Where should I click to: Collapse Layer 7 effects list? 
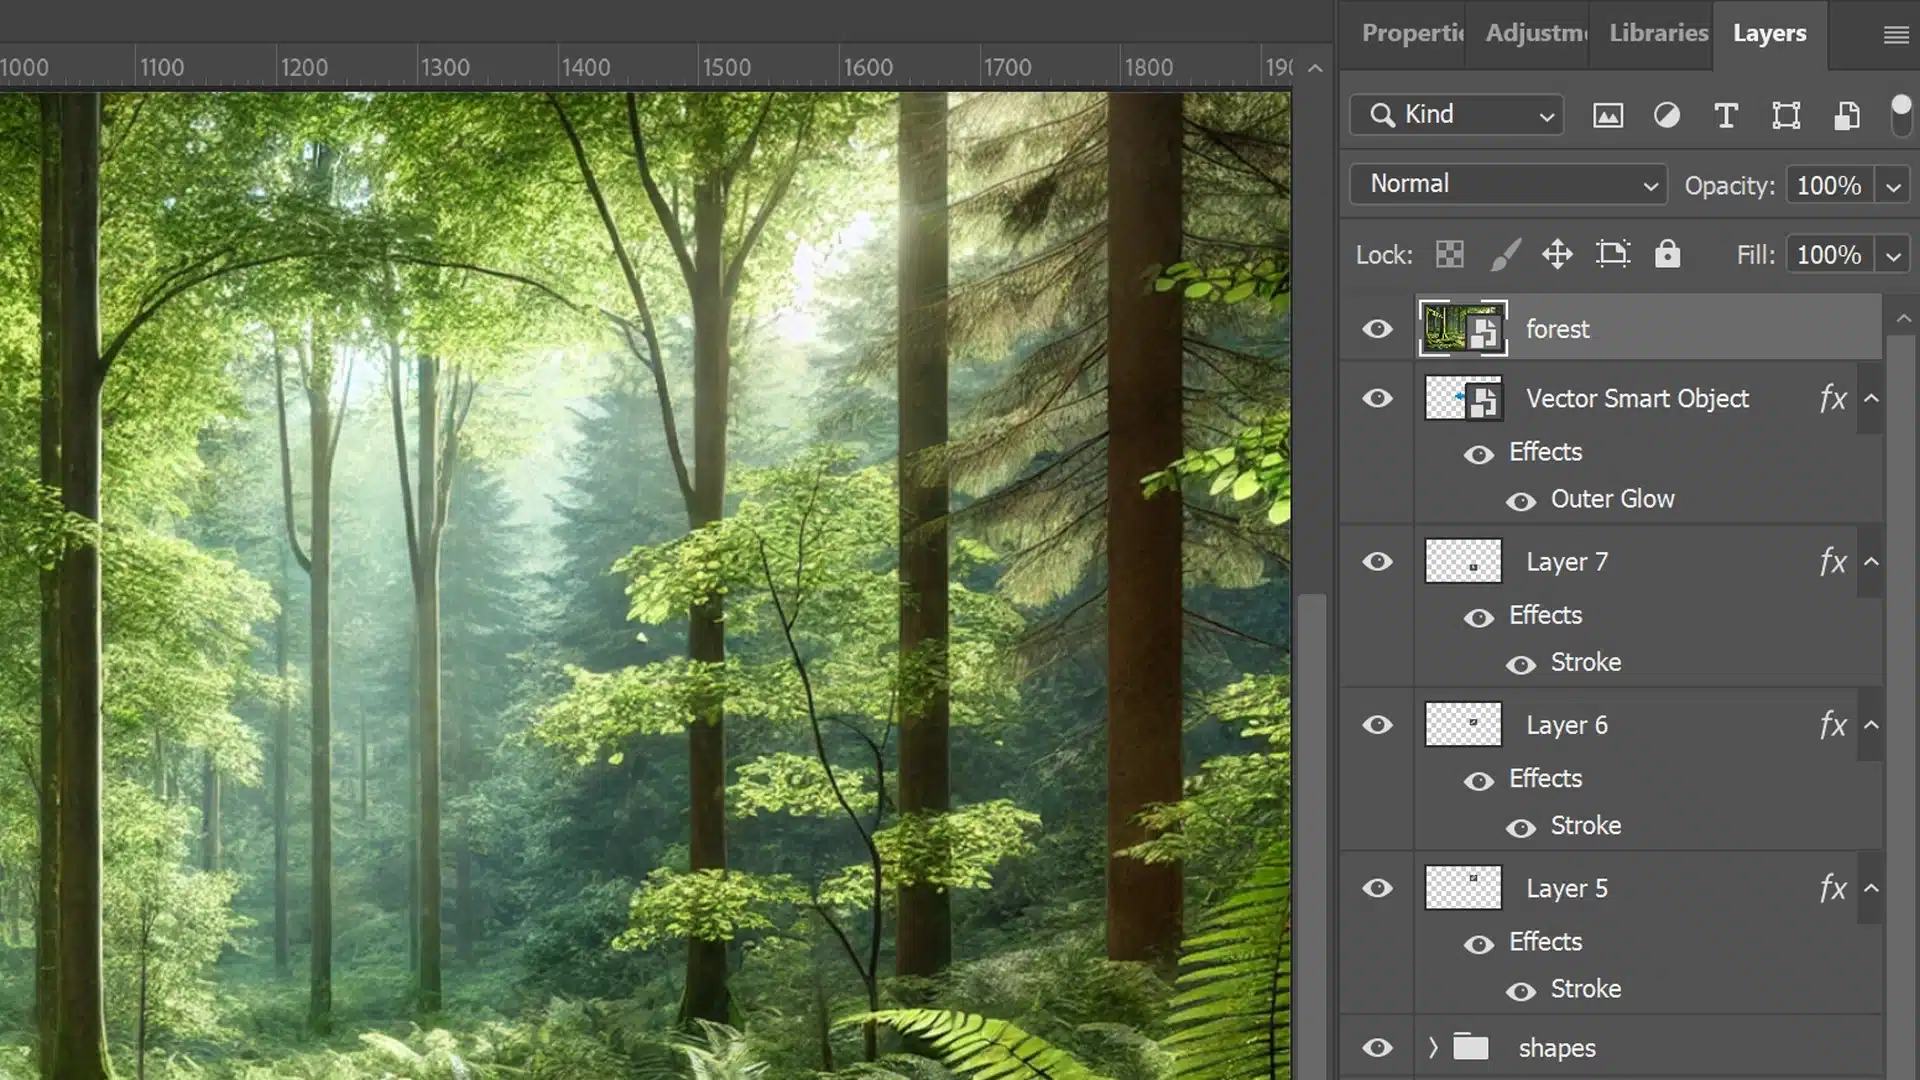pyautogui.click(x=1871, y=561)
